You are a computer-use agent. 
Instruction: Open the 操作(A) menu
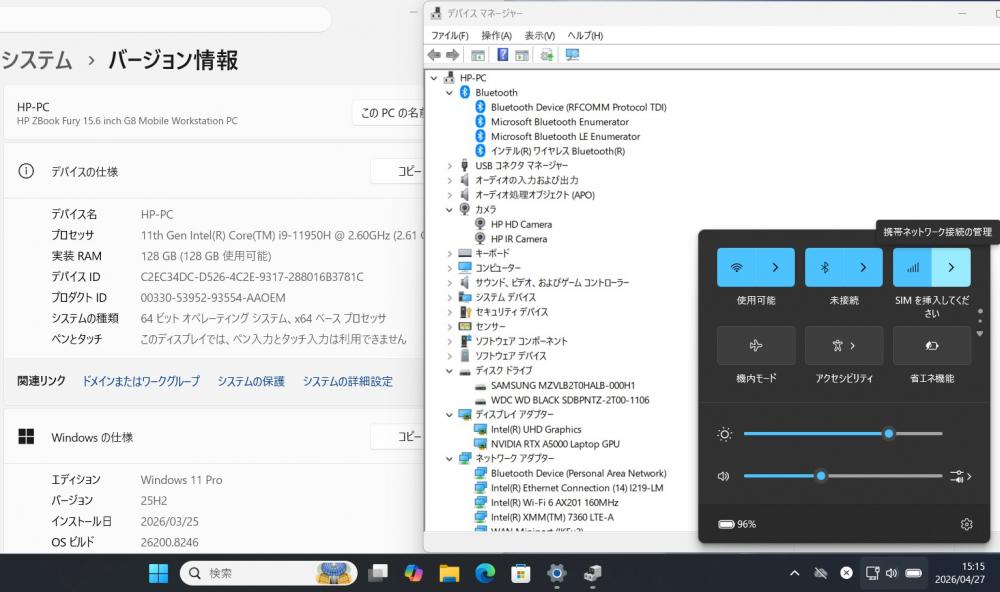coord(496,36)
